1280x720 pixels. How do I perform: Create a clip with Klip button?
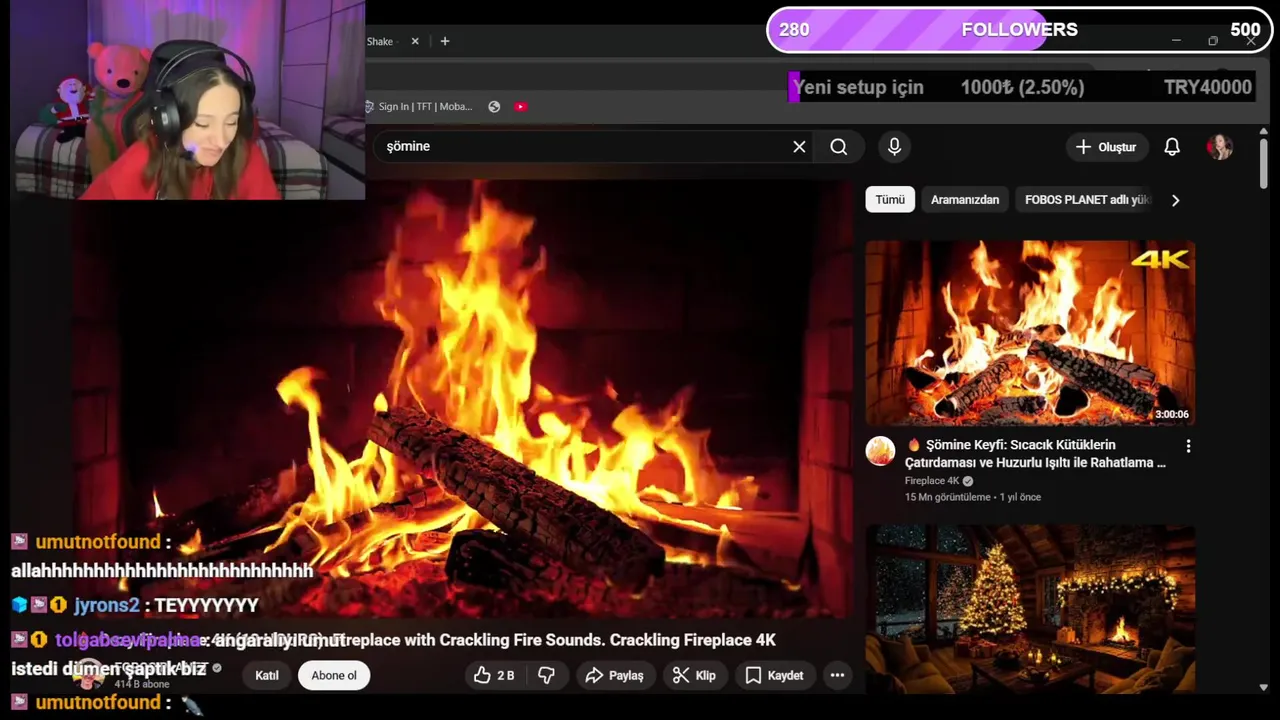694,676
